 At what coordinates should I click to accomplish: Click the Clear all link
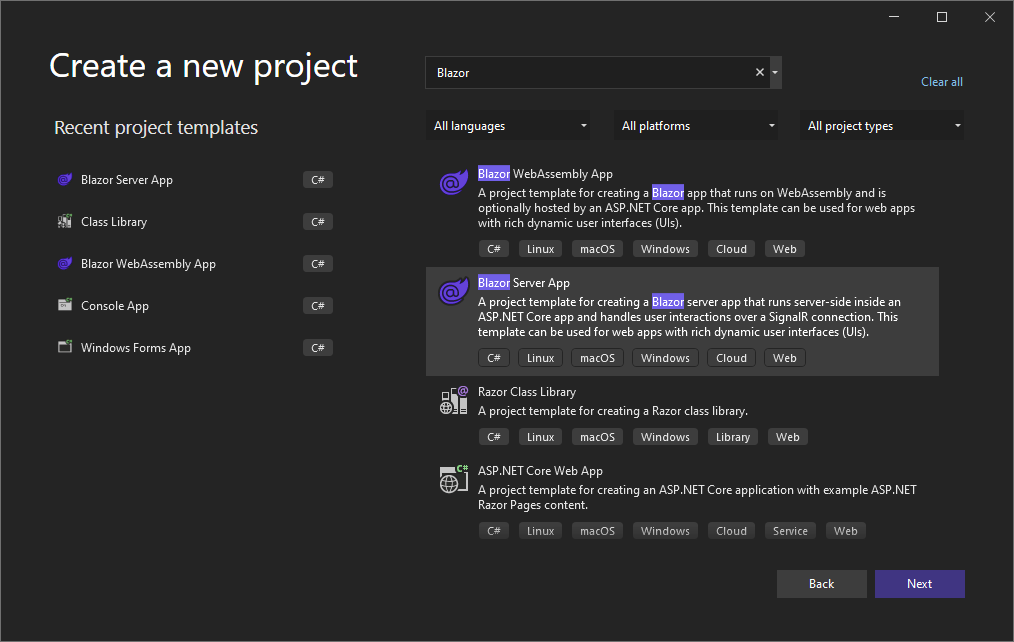pos(942,81)
